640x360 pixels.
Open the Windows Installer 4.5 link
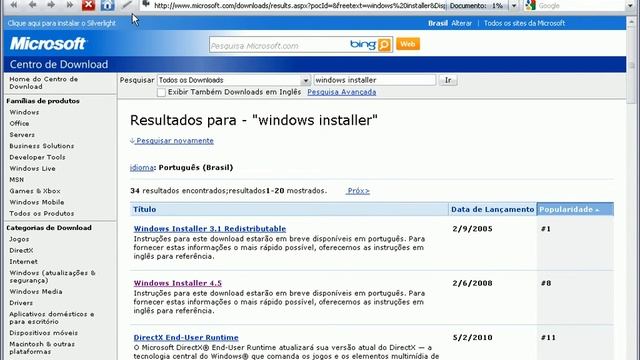point(178,283)
